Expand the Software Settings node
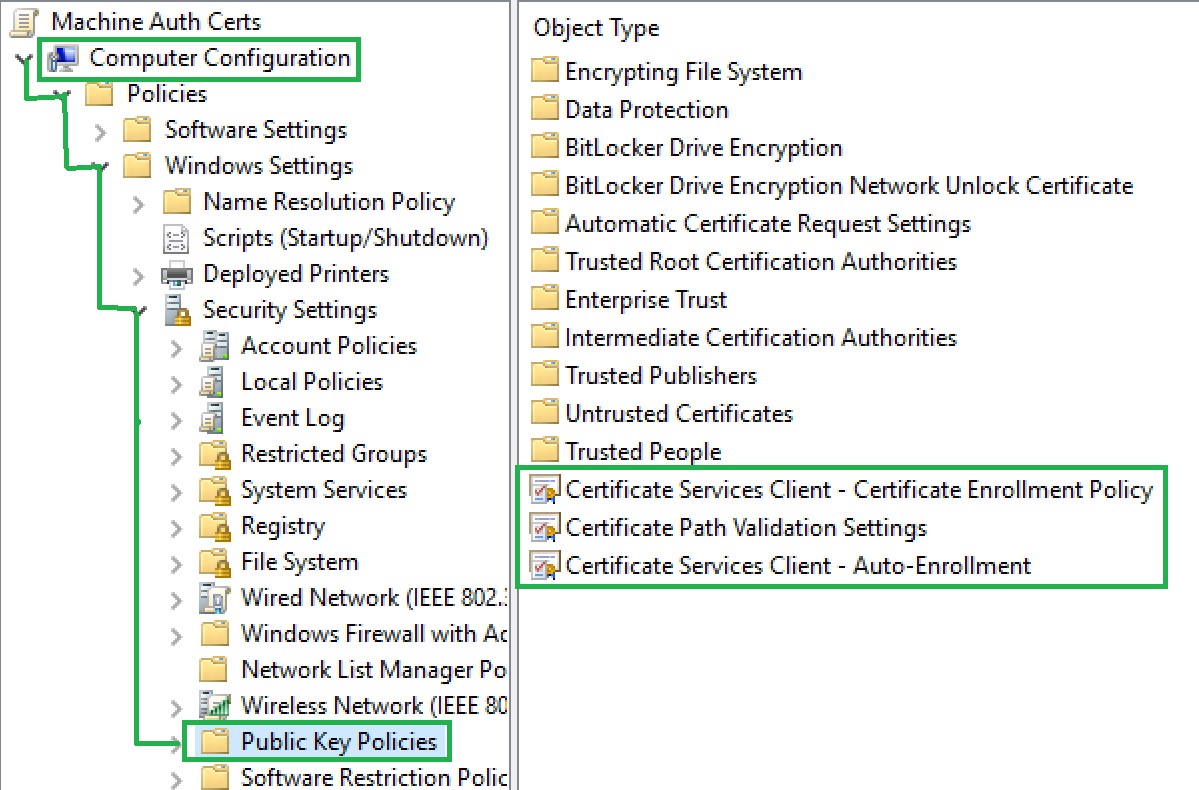This screenshot has width=1199, height=790. [x=100, y=131]
